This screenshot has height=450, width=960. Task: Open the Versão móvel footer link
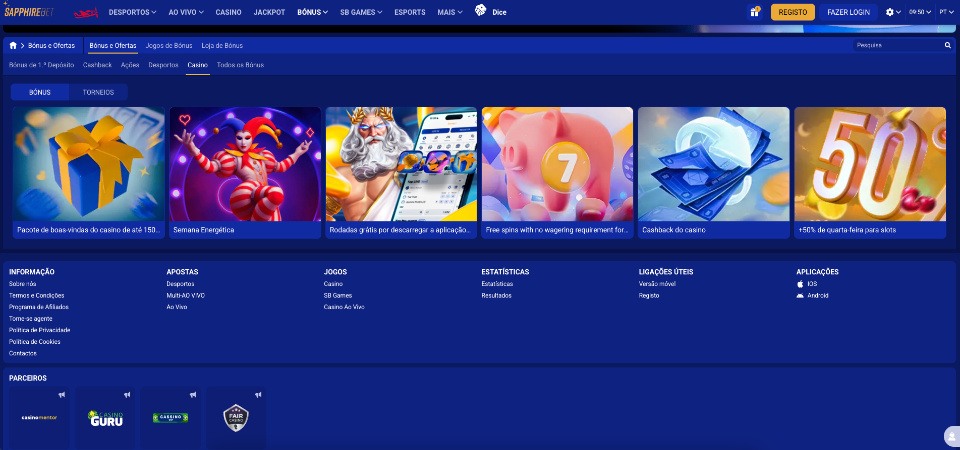(x=657, y=284)
